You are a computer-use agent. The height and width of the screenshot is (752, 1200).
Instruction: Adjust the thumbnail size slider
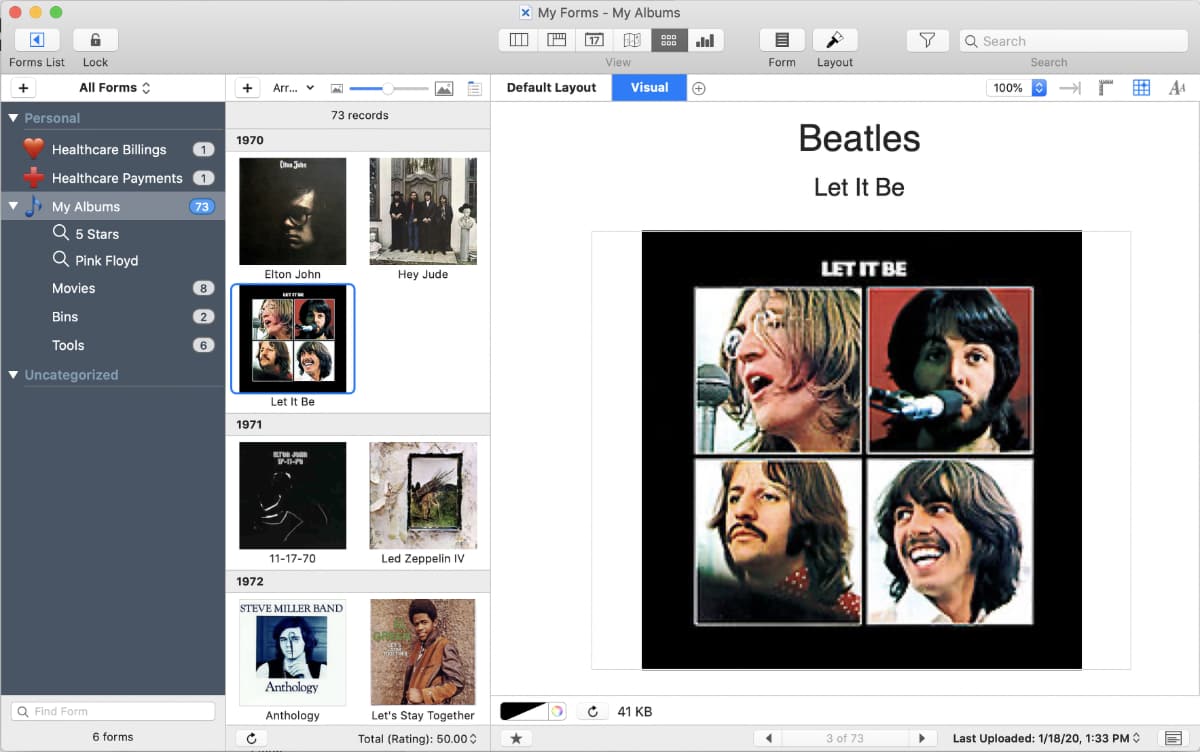[387, 89]
